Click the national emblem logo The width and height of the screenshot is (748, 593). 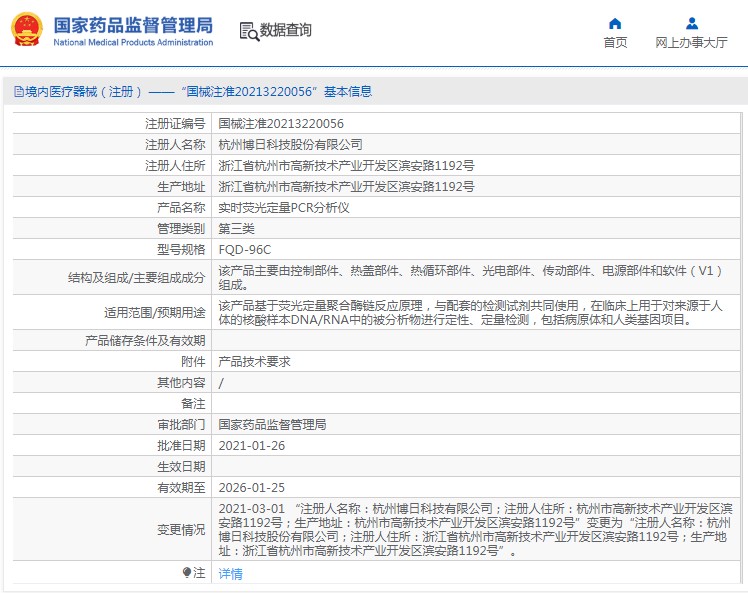pyautogui.click(x=27, y=30)
